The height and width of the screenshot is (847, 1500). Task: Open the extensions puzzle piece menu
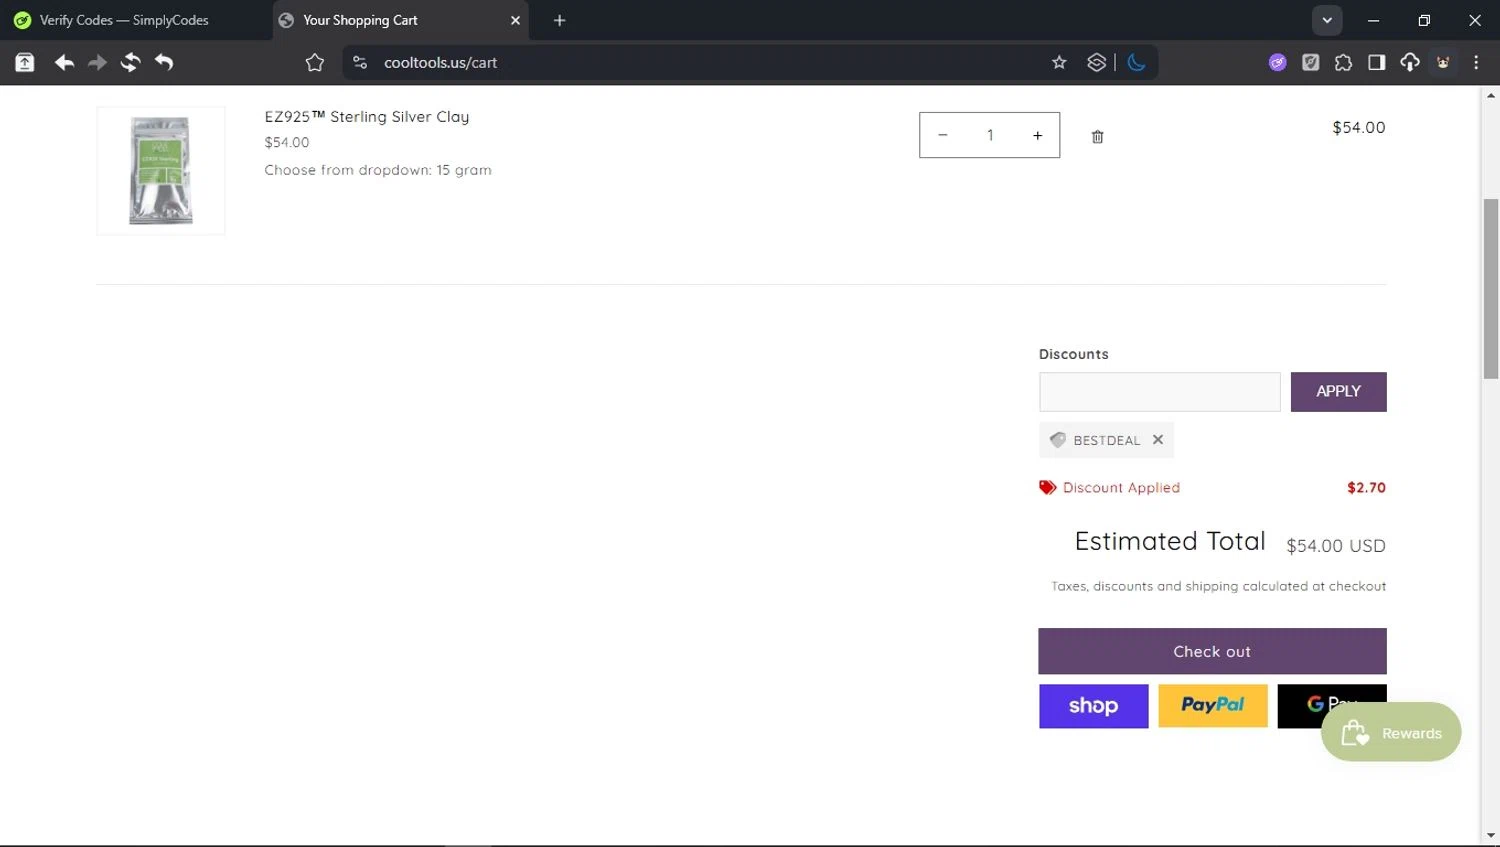pos(1343,62)
